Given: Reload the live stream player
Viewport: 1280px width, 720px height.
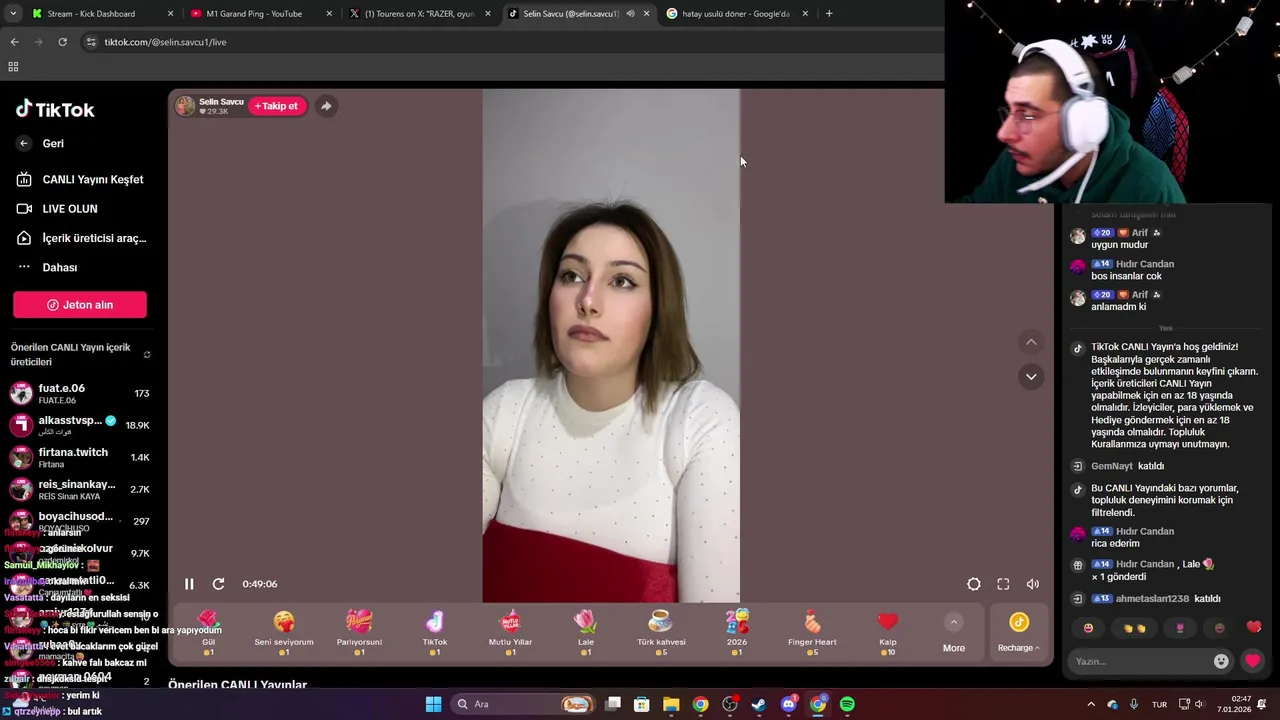Looking at the screenshot, I should coord(218,584).
